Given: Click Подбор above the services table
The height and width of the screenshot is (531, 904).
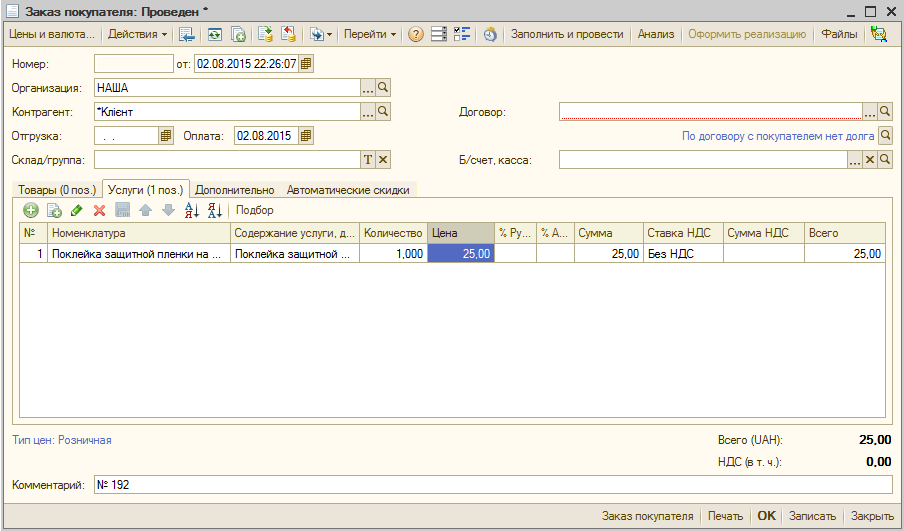Looking at the screenshot, I should tap(254, 210).
